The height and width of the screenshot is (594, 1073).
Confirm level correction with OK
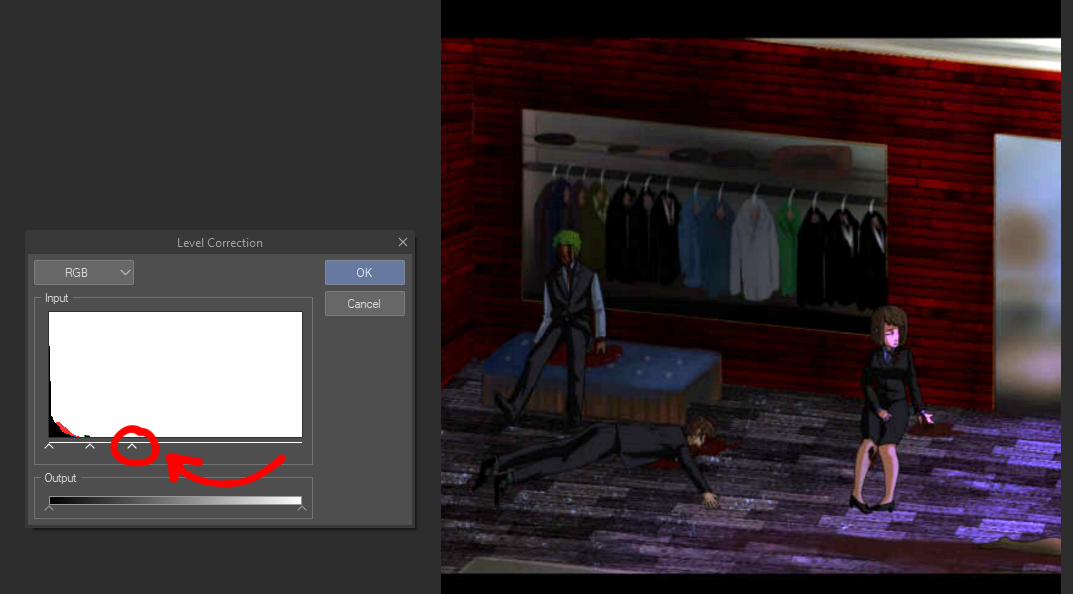(364, 272)
